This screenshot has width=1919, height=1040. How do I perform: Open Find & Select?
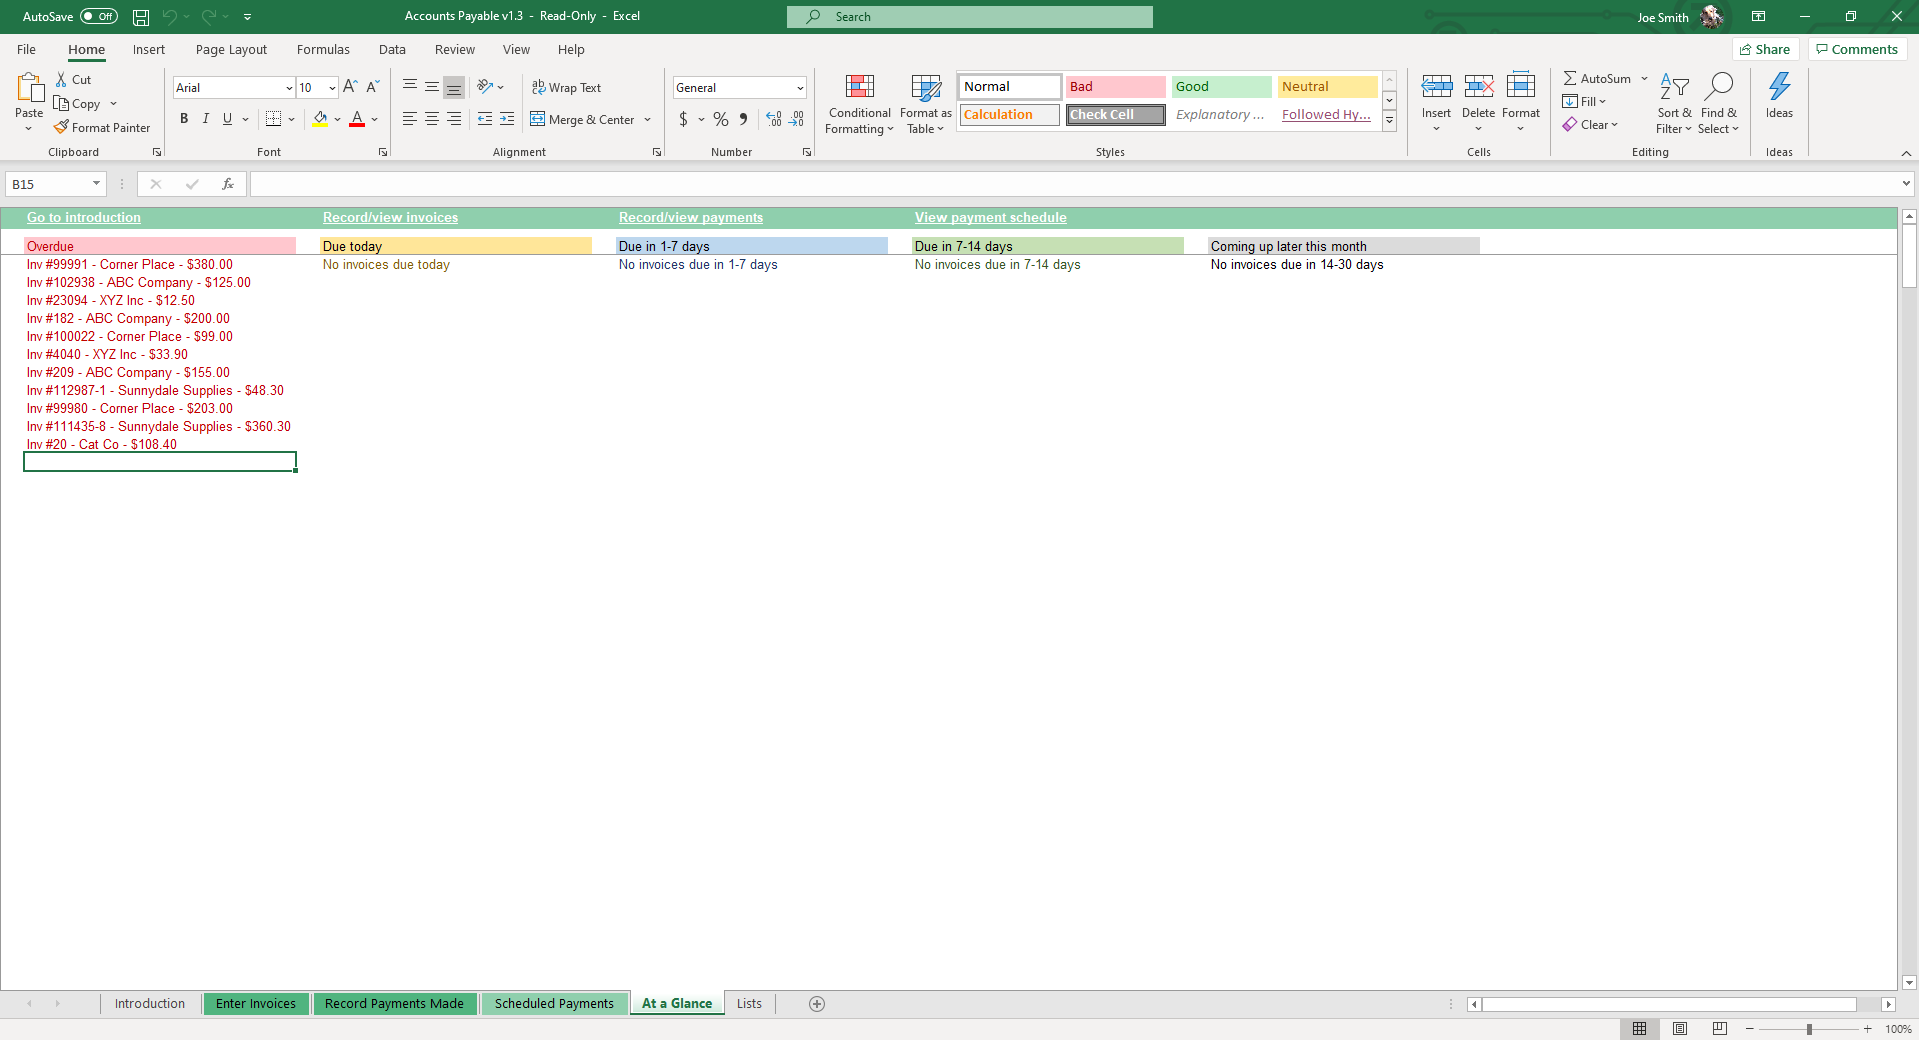point(1719,103)
